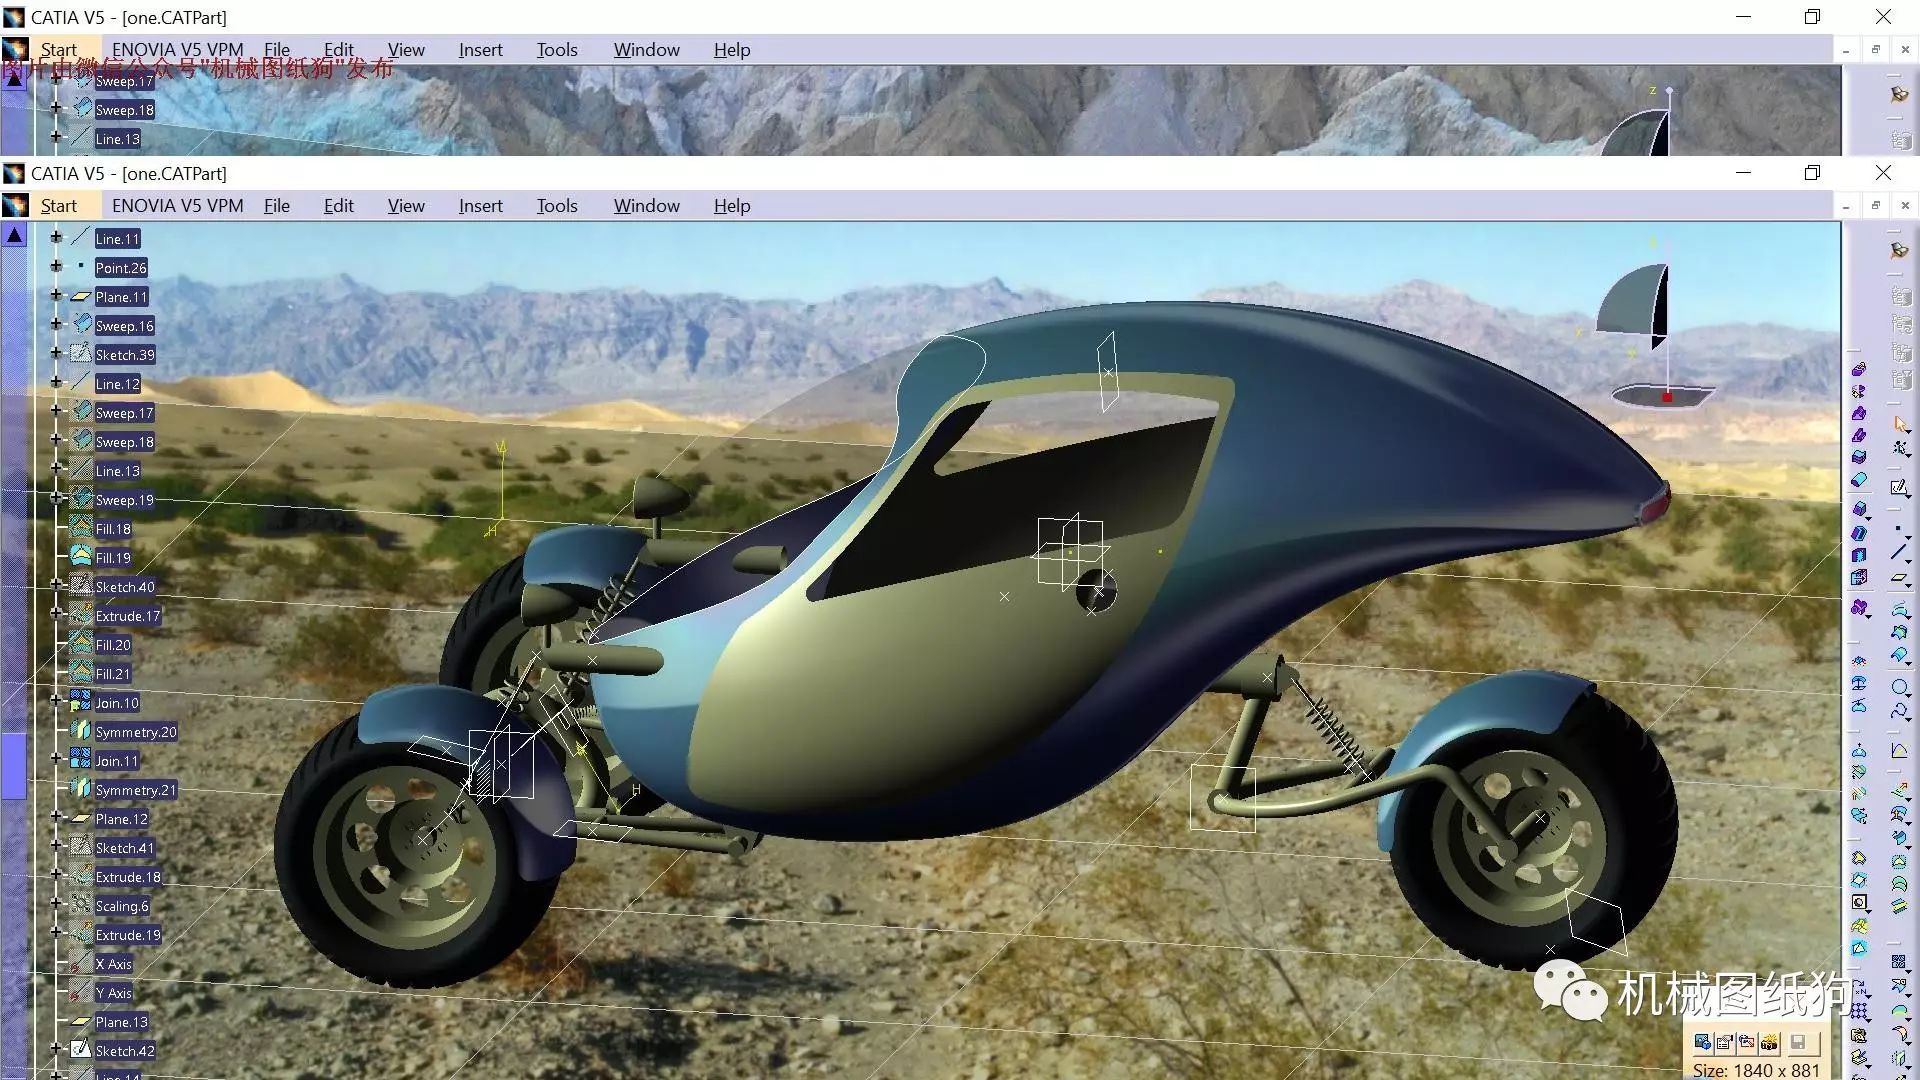The image size is (1920, 1080).
Task: Expand the Extrude.18 tree node
Action: [56, 876]
